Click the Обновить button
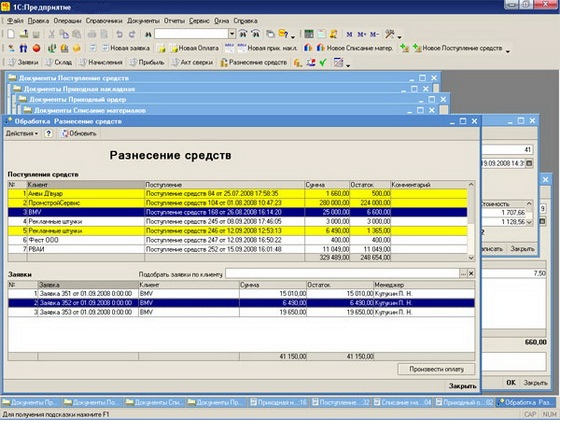Viewport: 561px width, 422px height. point(79,134)
